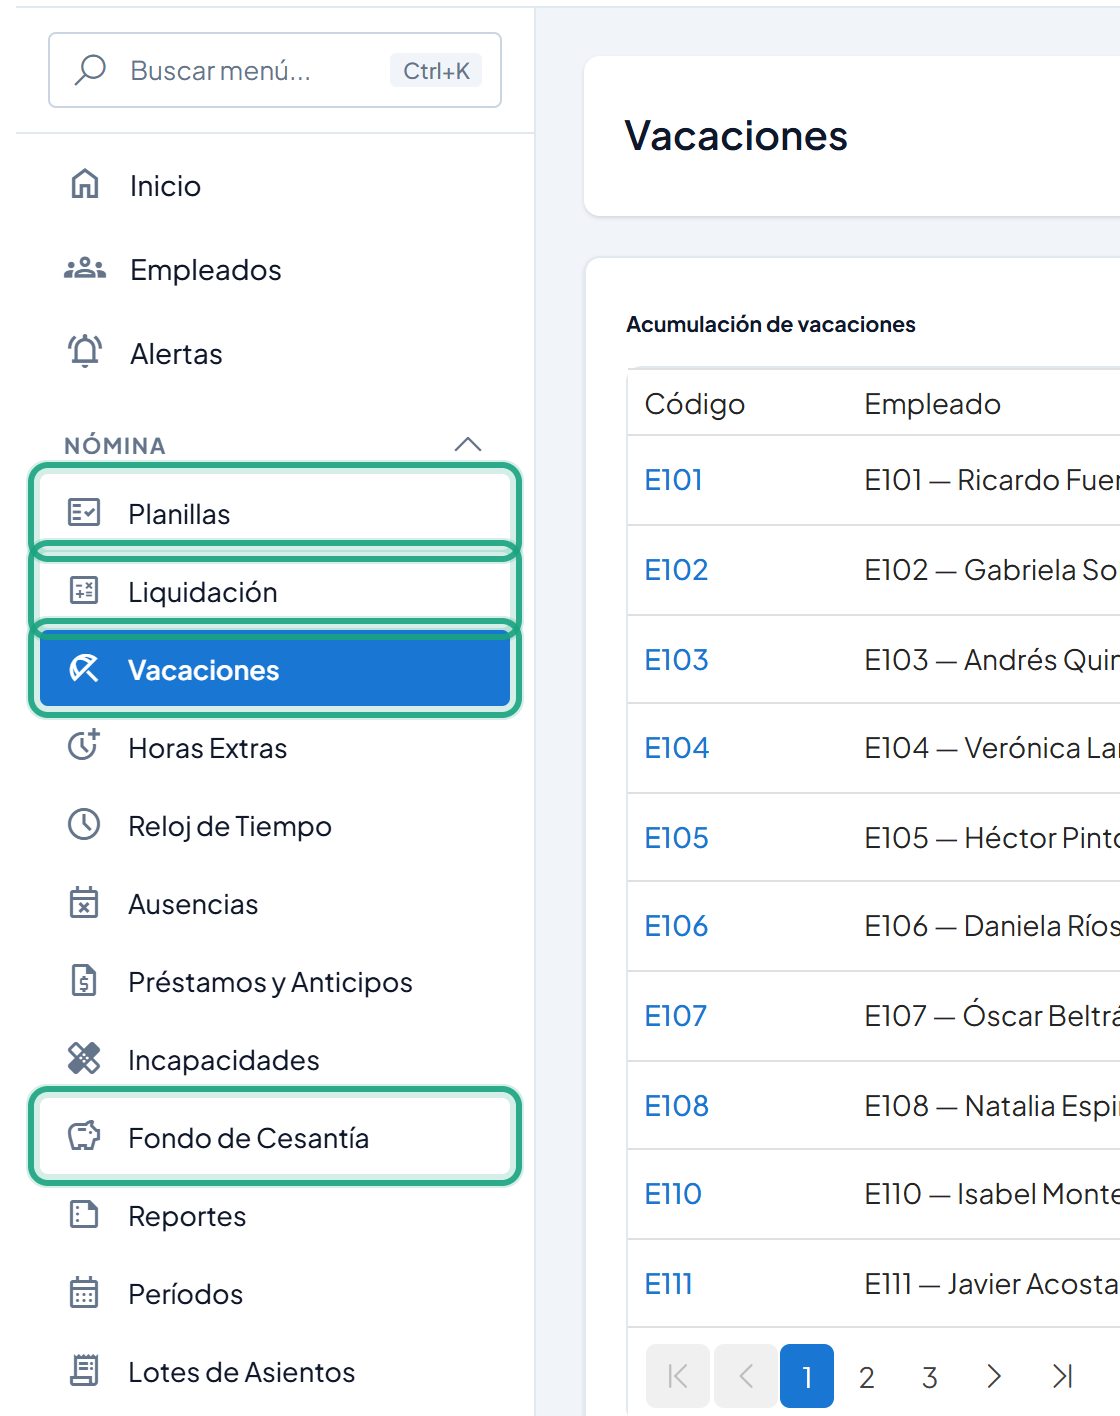
Task: Open employee code link E111
Action: (668, 1284)
